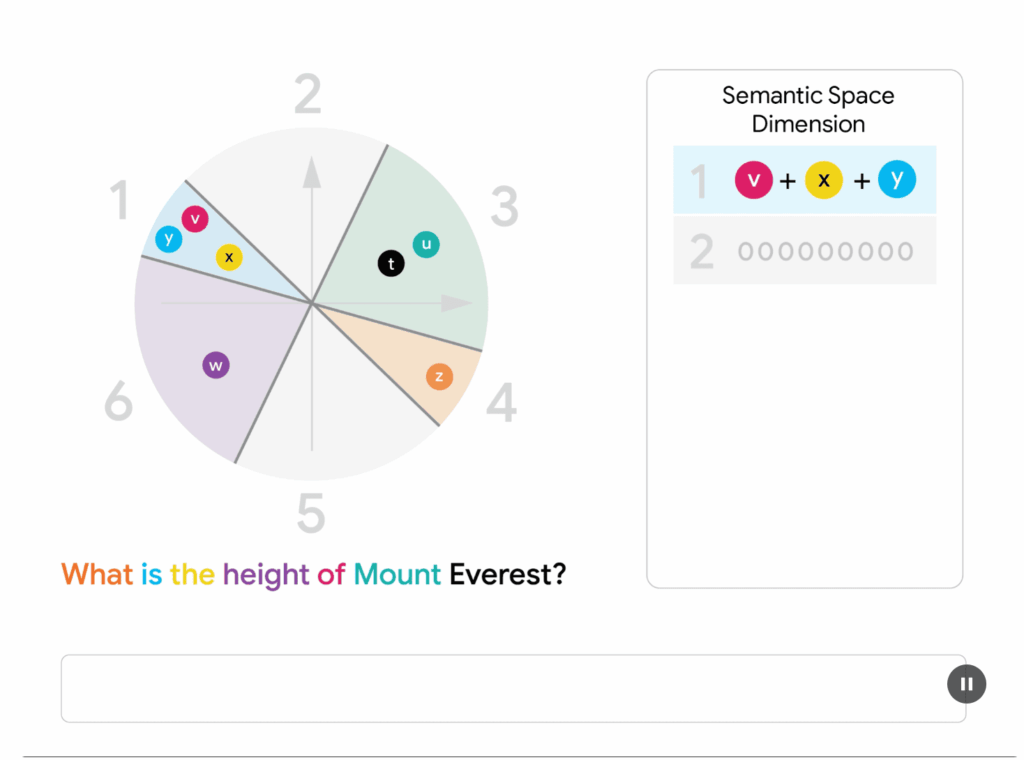
Task: Click the large number 3 beside the pie
Action: pos(504,207)
